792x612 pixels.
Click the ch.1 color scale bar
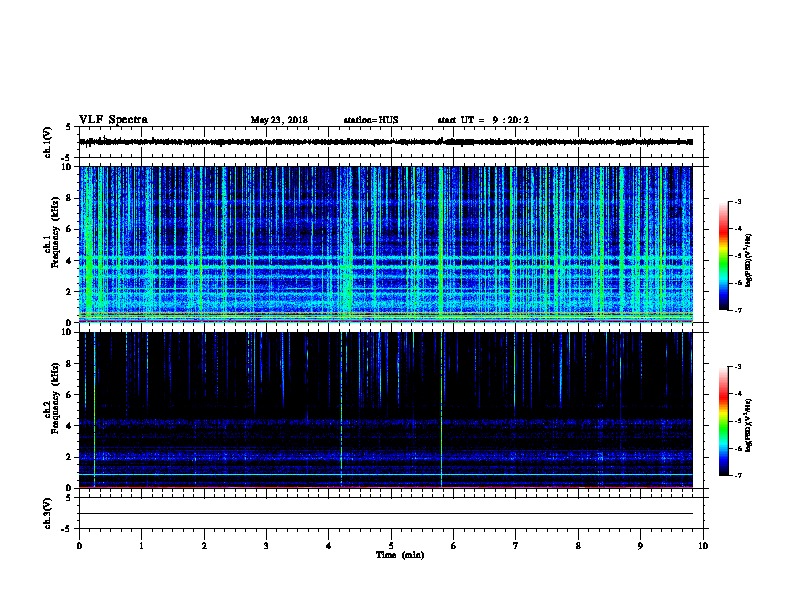pyautogui.click(x=724, y=256)
